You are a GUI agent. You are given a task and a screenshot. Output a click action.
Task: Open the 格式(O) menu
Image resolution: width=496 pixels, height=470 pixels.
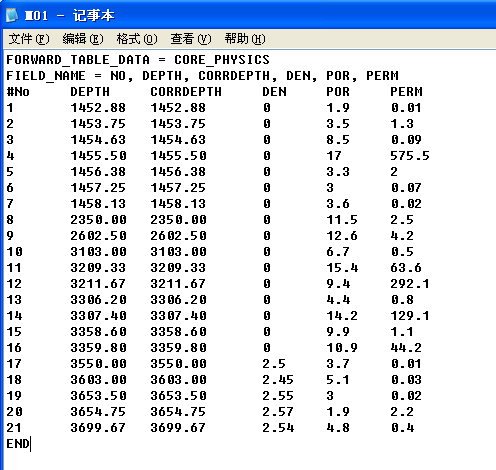pyautogui.click(x=137, y=39)
